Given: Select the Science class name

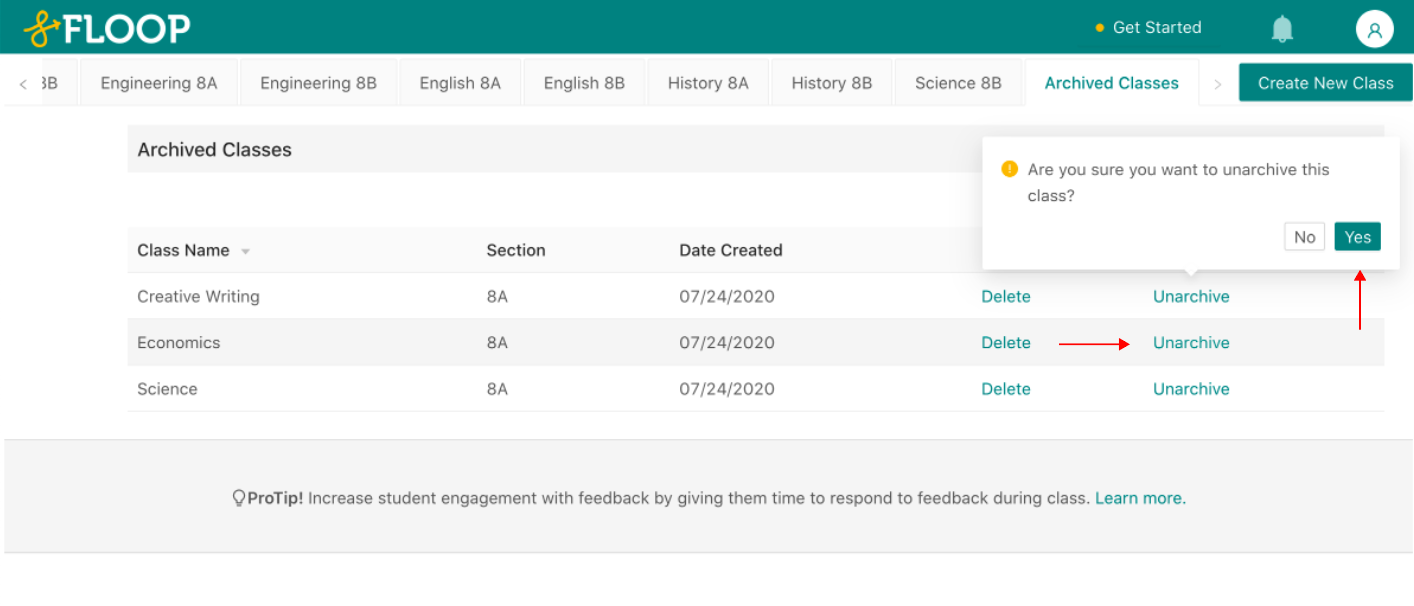Looking at the screenshot, I should click(167, 389).
